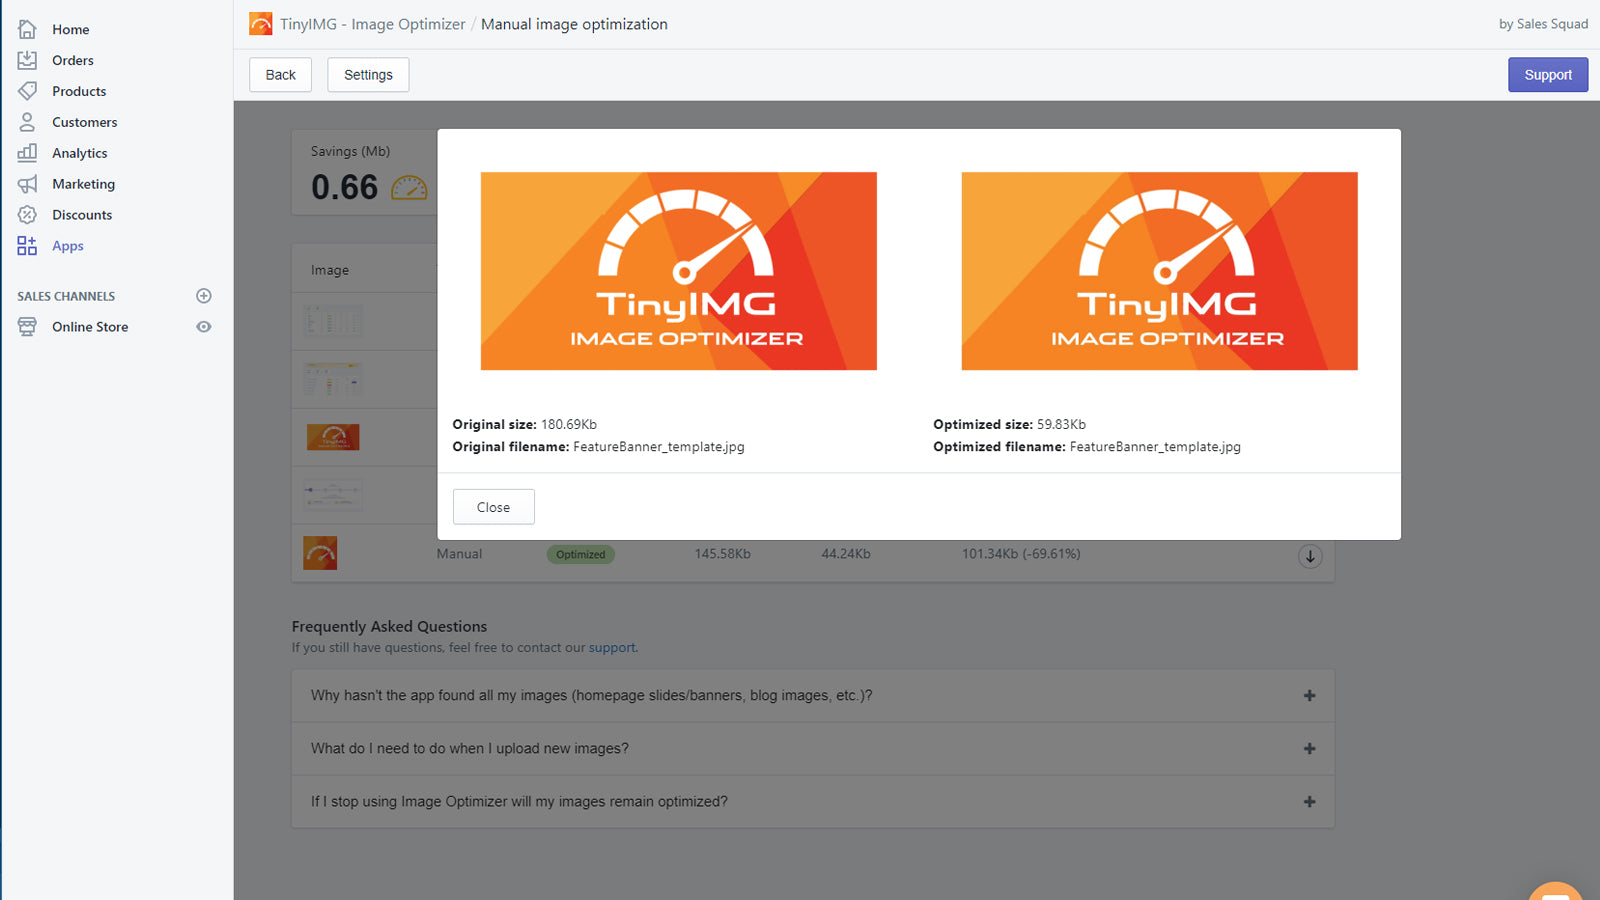Click the Analytics bar chart icon
Viewport: 1600px width, 900px height.
(x=27, y=153)
